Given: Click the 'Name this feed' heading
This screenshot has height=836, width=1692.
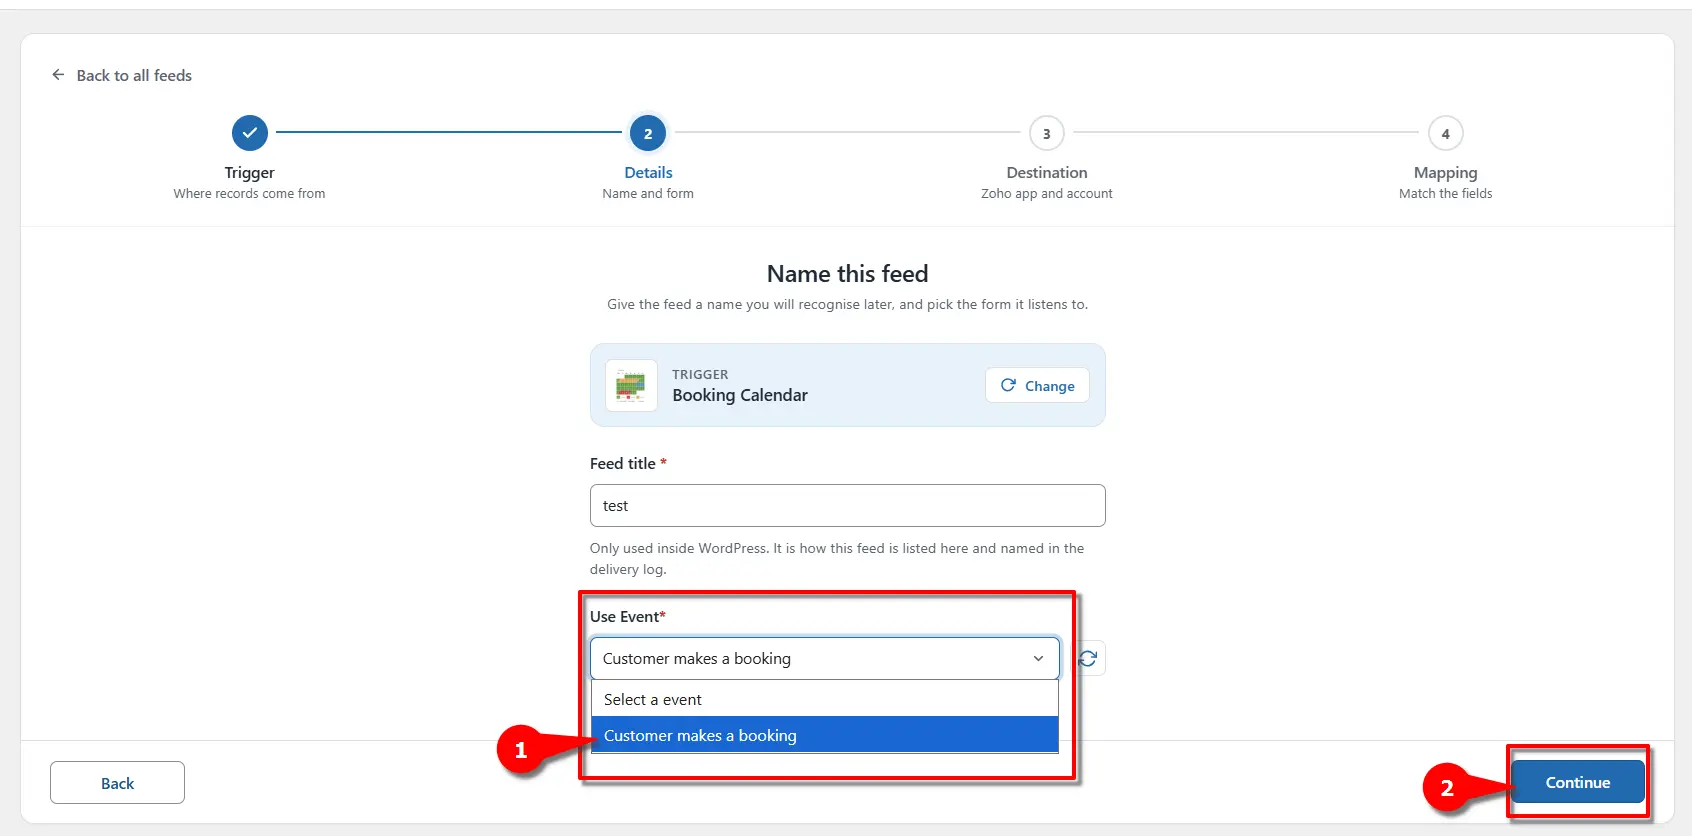Looking at the screenshot, I should (x=847, y=274).
